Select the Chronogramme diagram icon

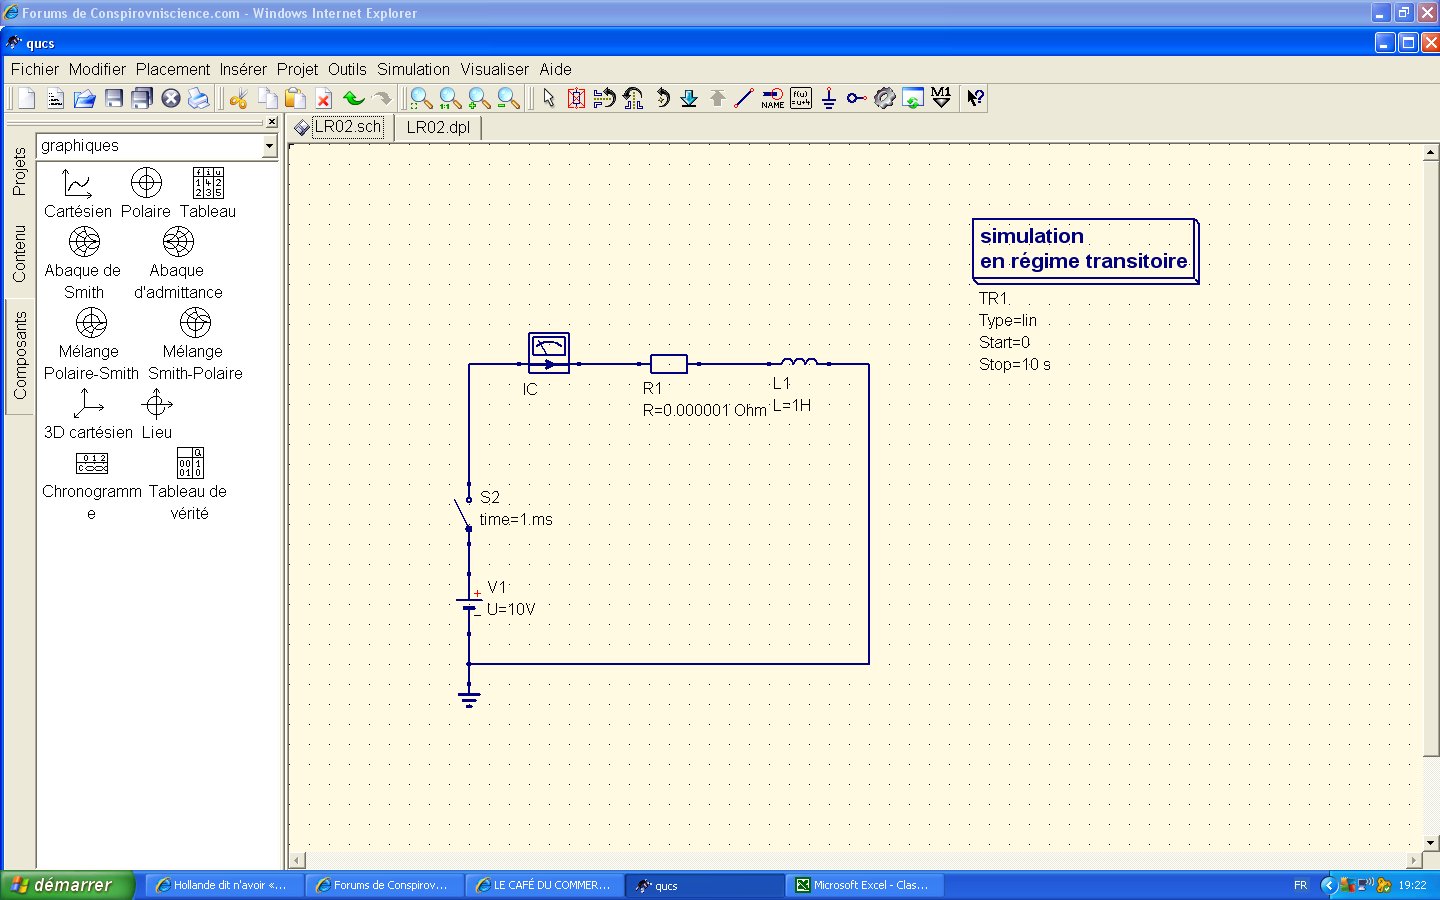click(92, 464)
